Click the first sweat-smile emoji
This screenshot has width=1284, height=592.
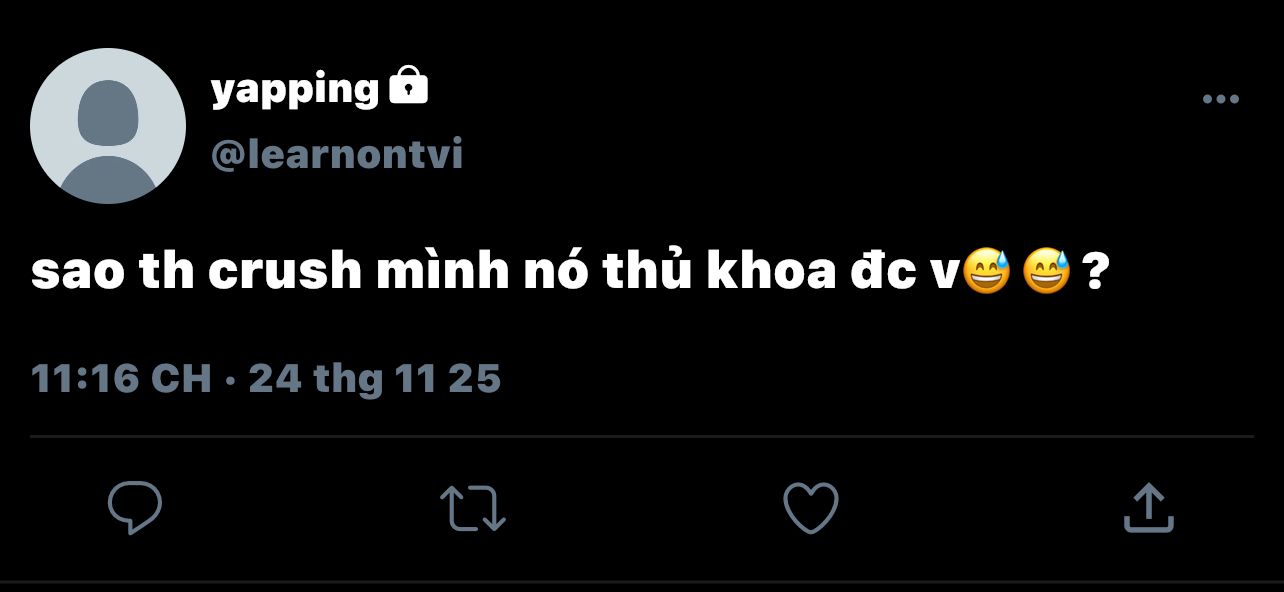pyautogui.click(x=987, y=273)
